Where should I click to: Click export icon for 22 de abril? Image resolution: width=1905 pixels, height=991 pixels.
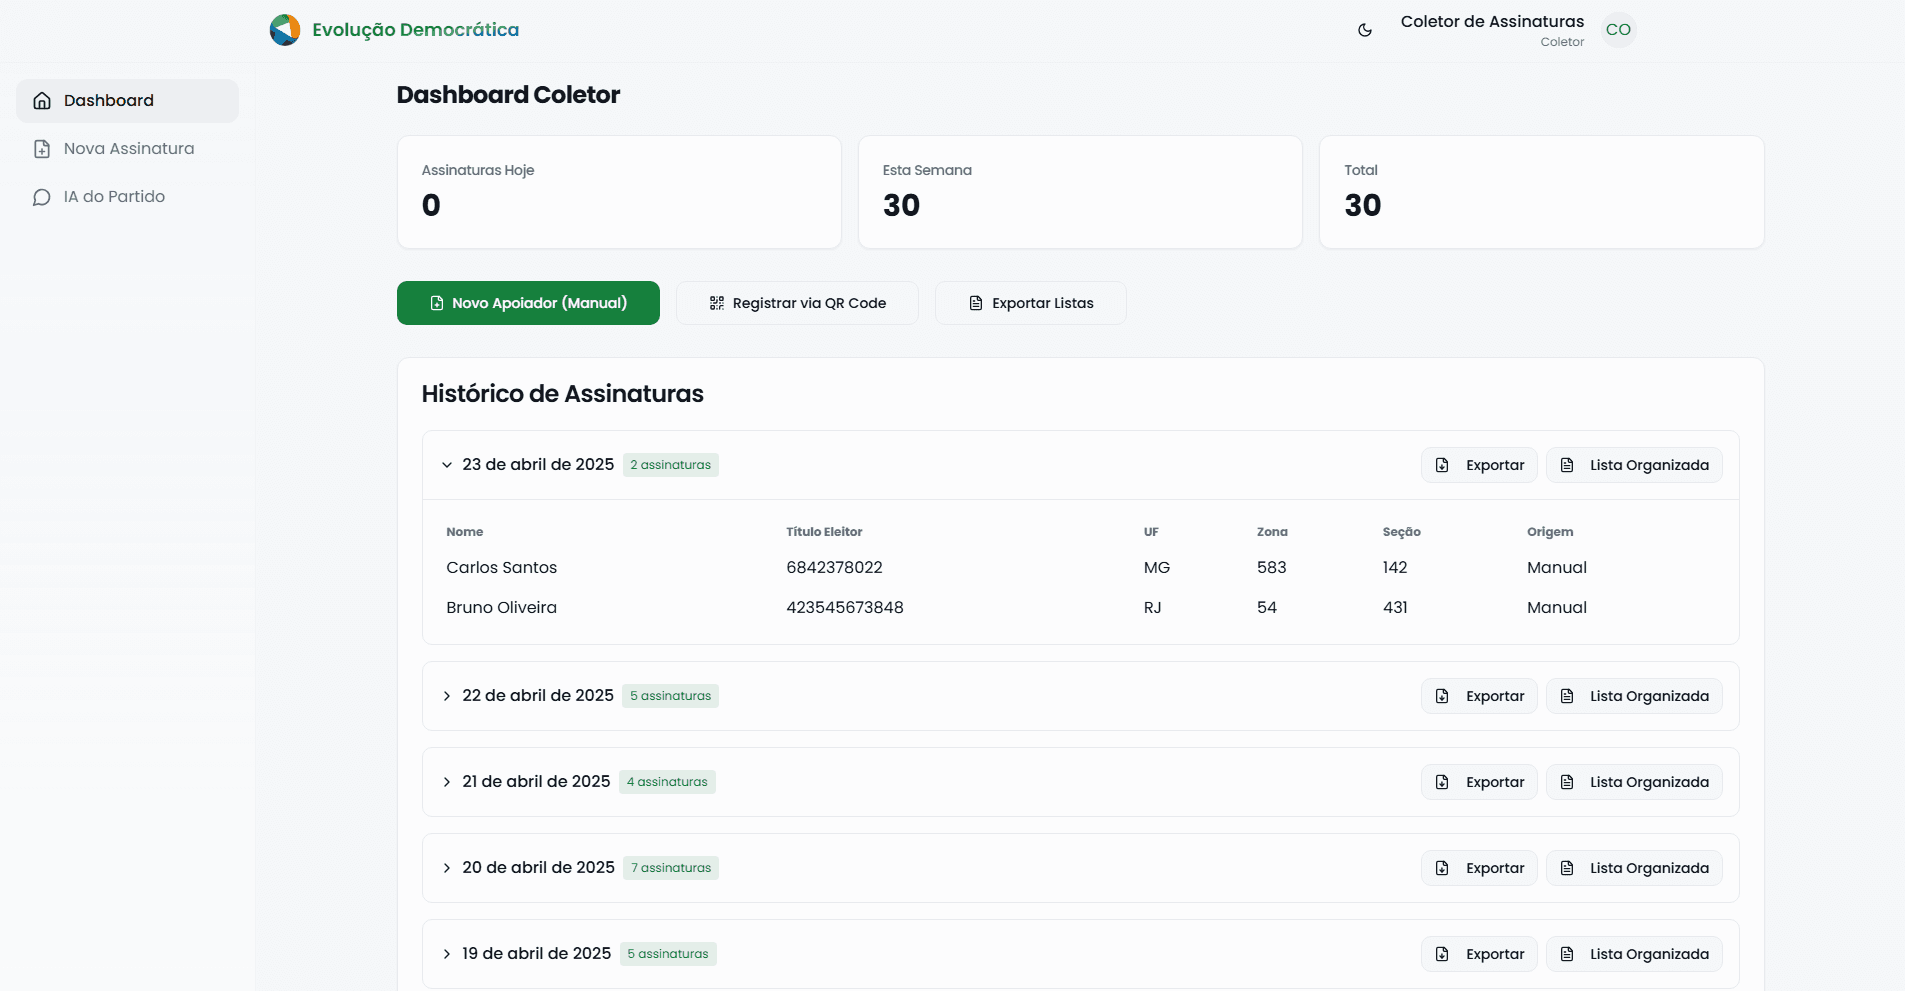(x=1442, y=696)
